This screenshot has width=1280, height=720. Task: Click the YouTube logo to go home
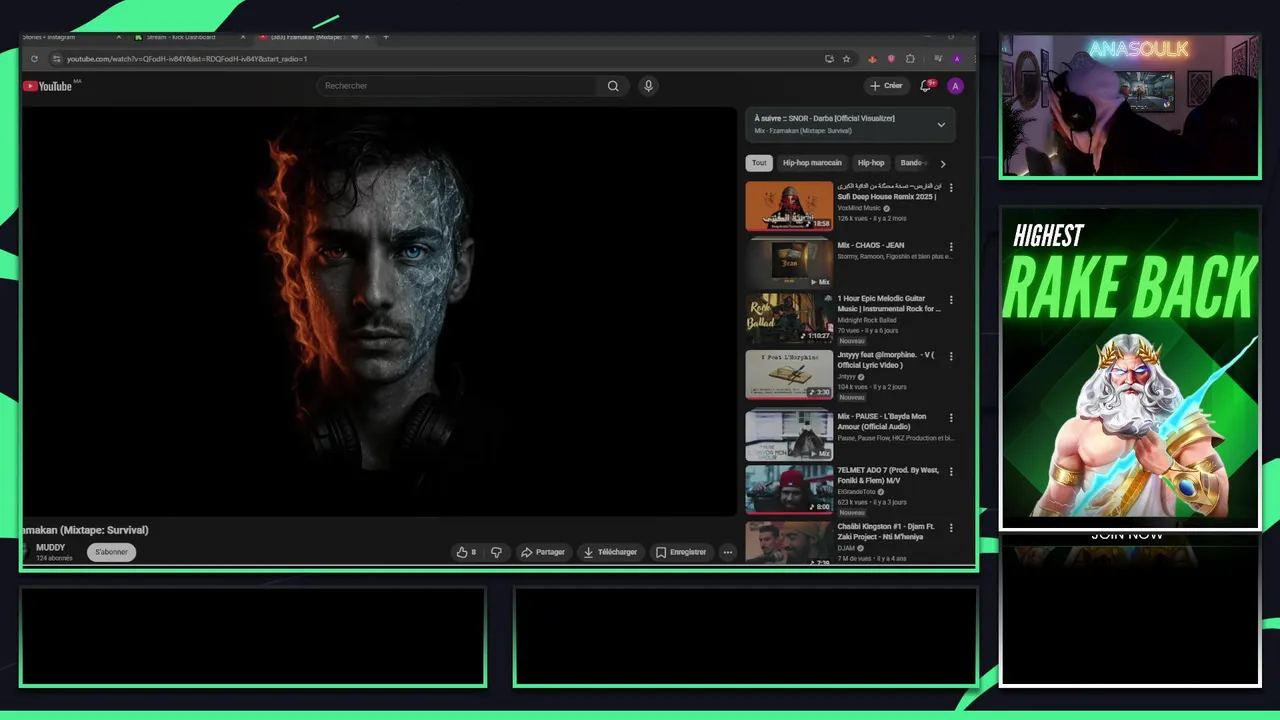point(47,86)
